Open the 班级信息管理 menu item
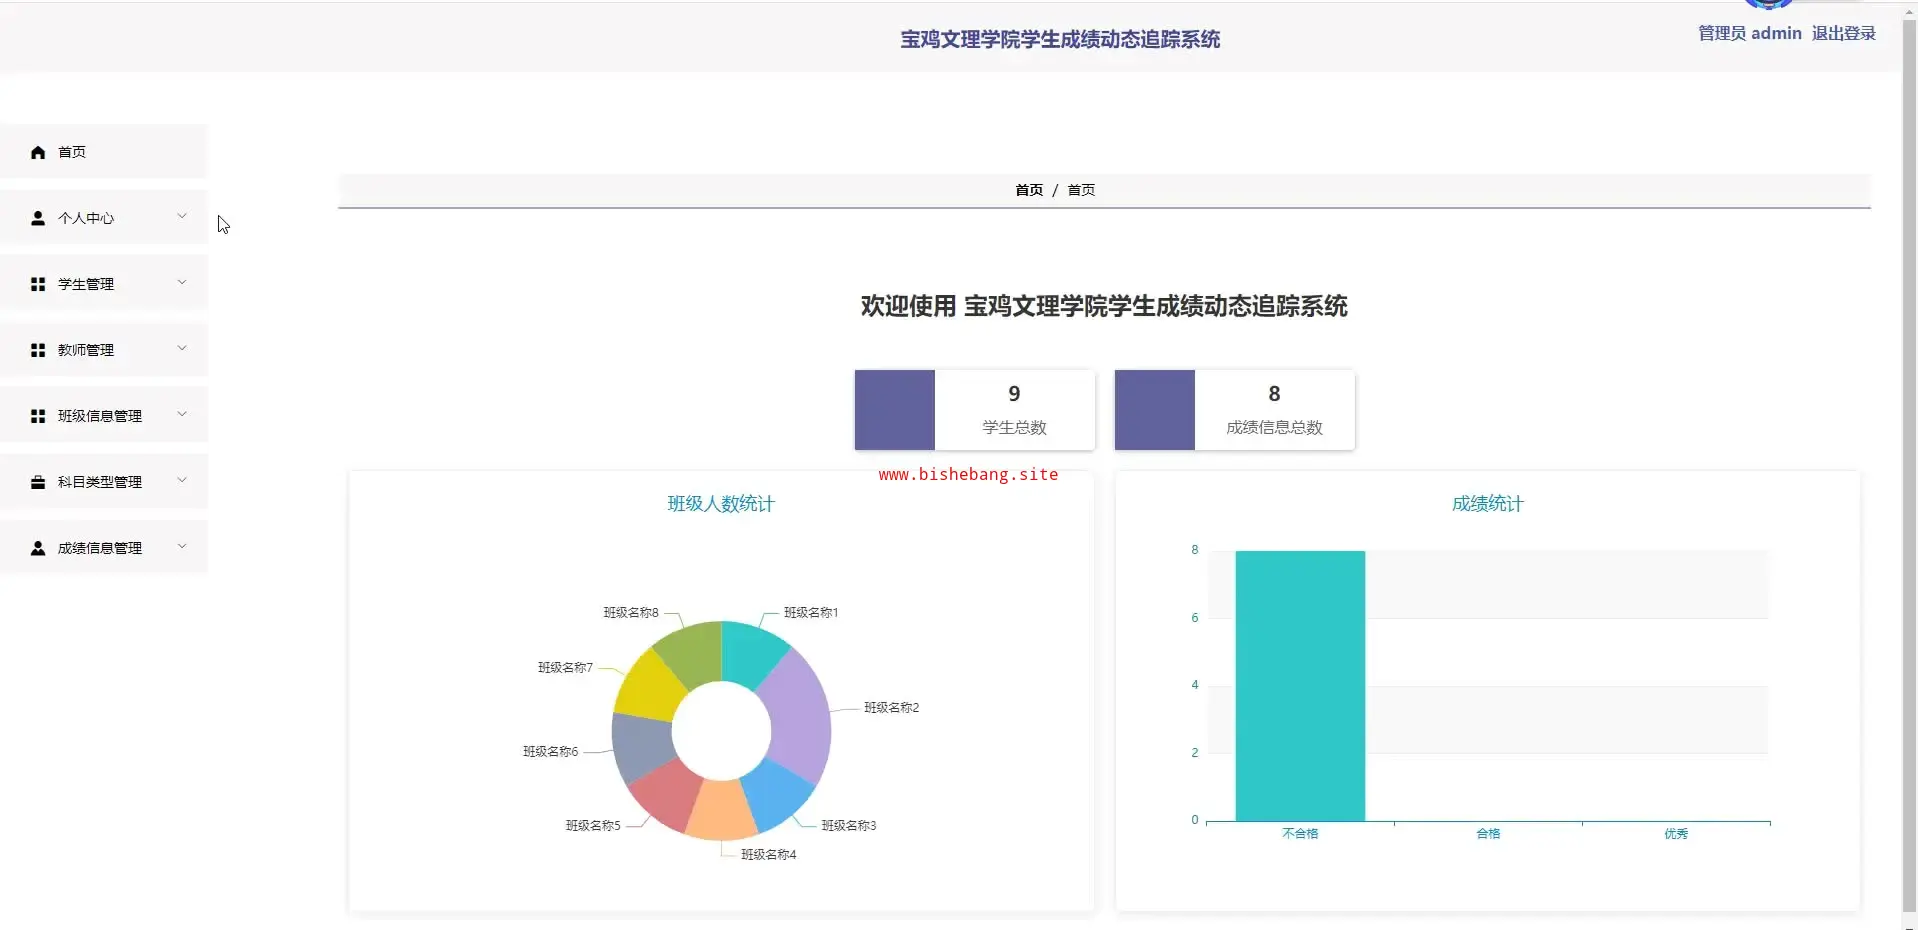This screenshot has width=1918, height=930. pos(100,416)
